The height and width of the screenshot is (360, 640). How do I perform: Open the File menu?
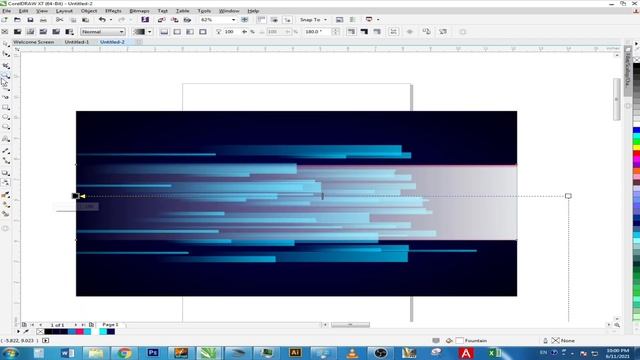7,11
